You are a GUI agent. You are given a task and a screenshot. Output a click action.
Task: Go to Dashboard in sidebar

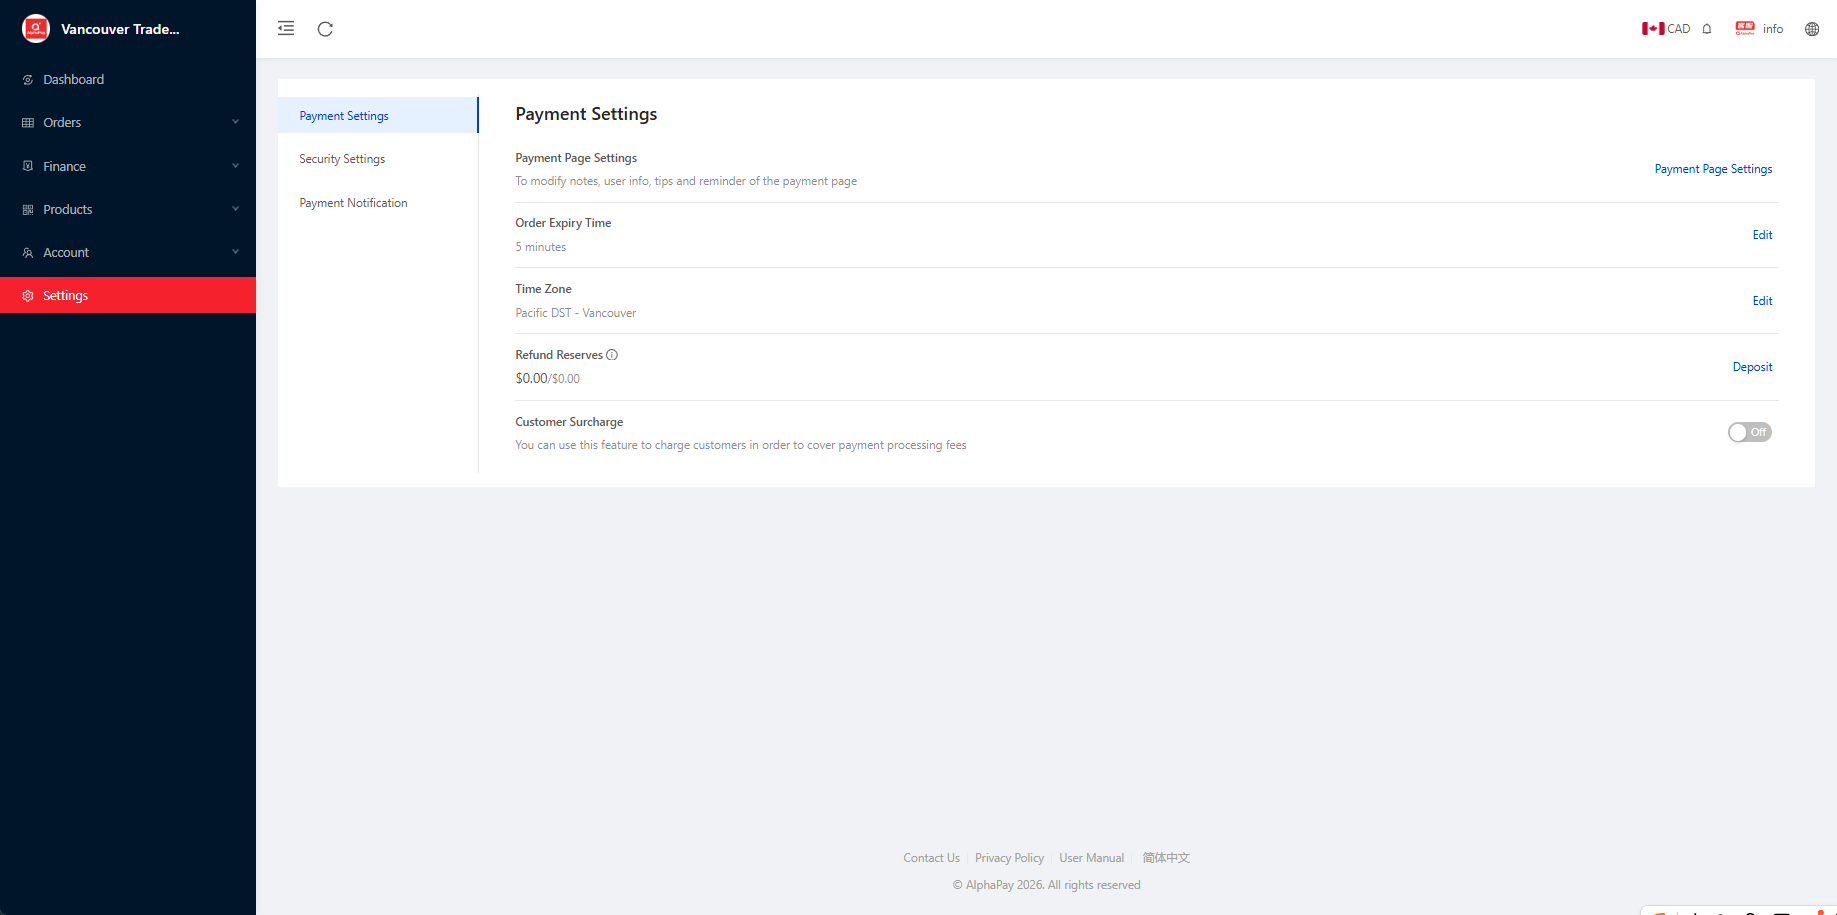tap(73, 80)
